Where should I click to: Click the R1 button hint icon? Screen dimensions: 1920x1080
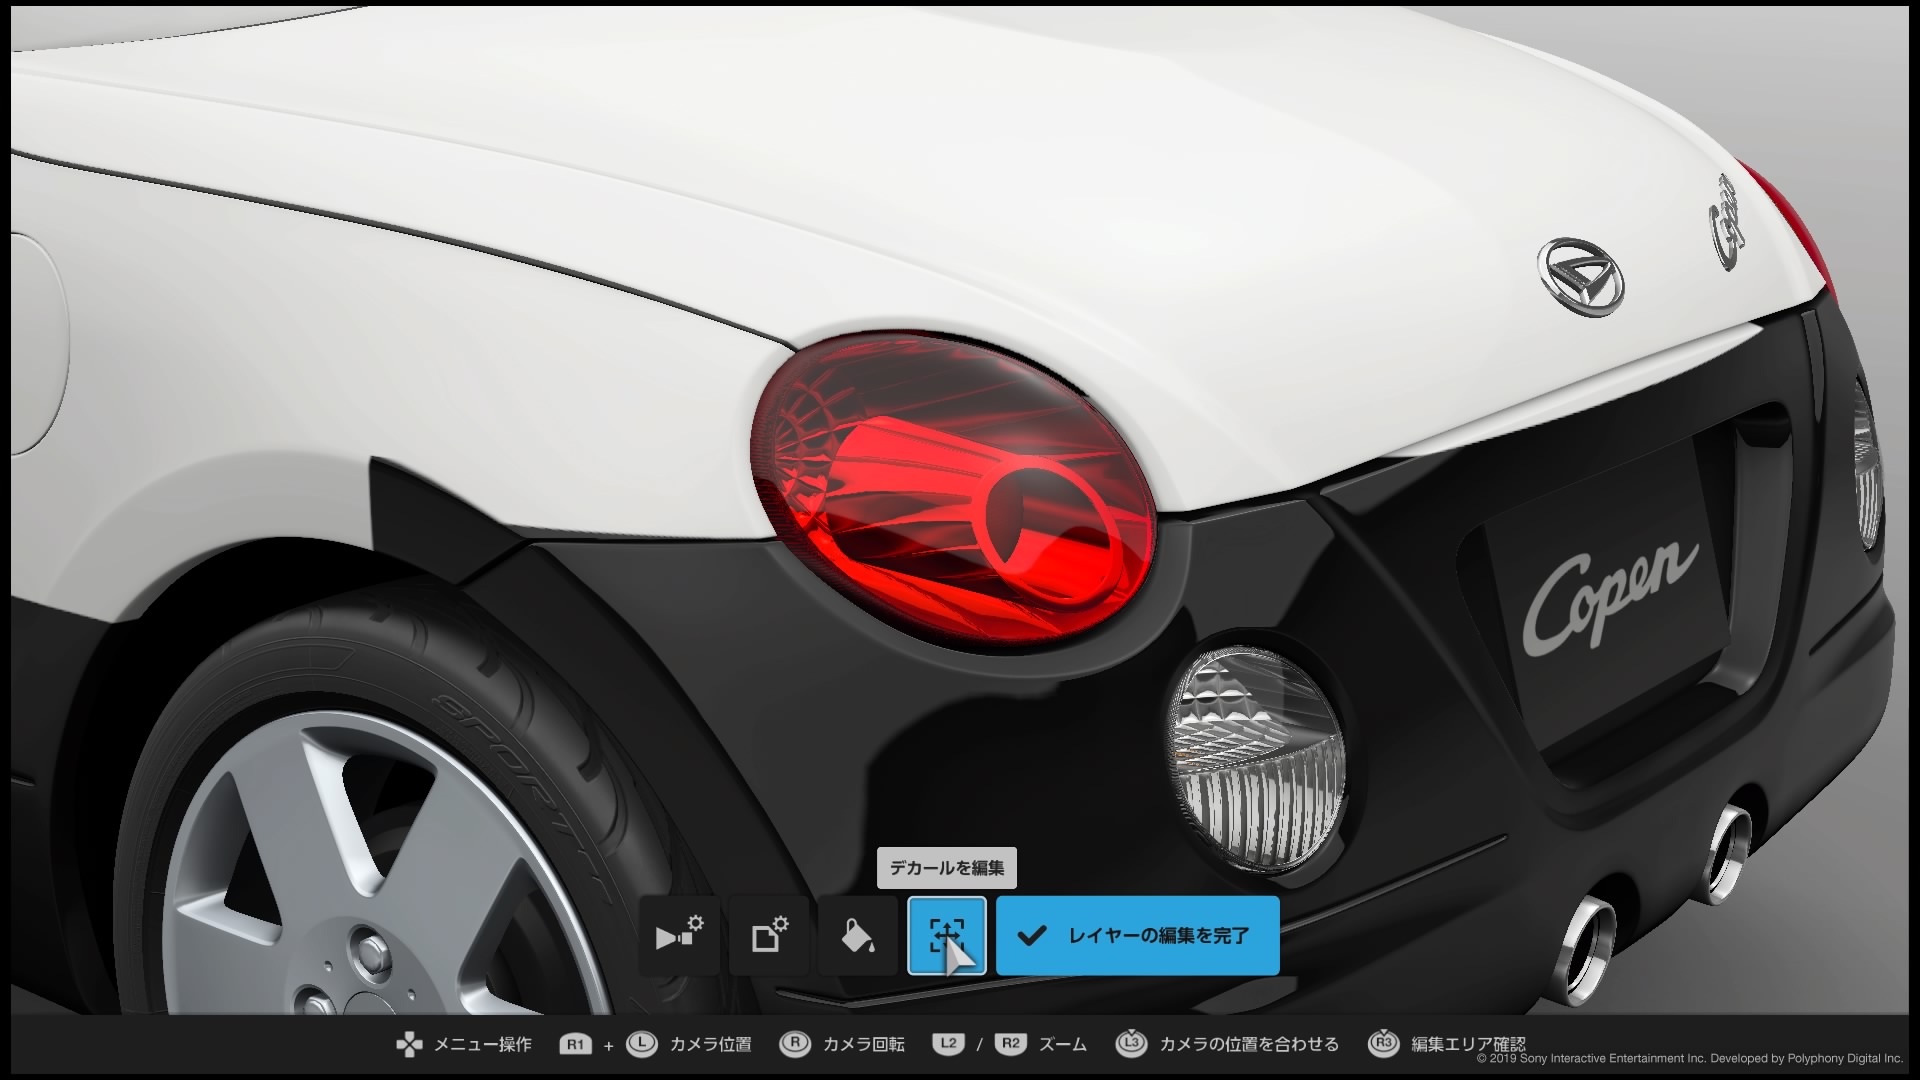(x=575, y=1044)
